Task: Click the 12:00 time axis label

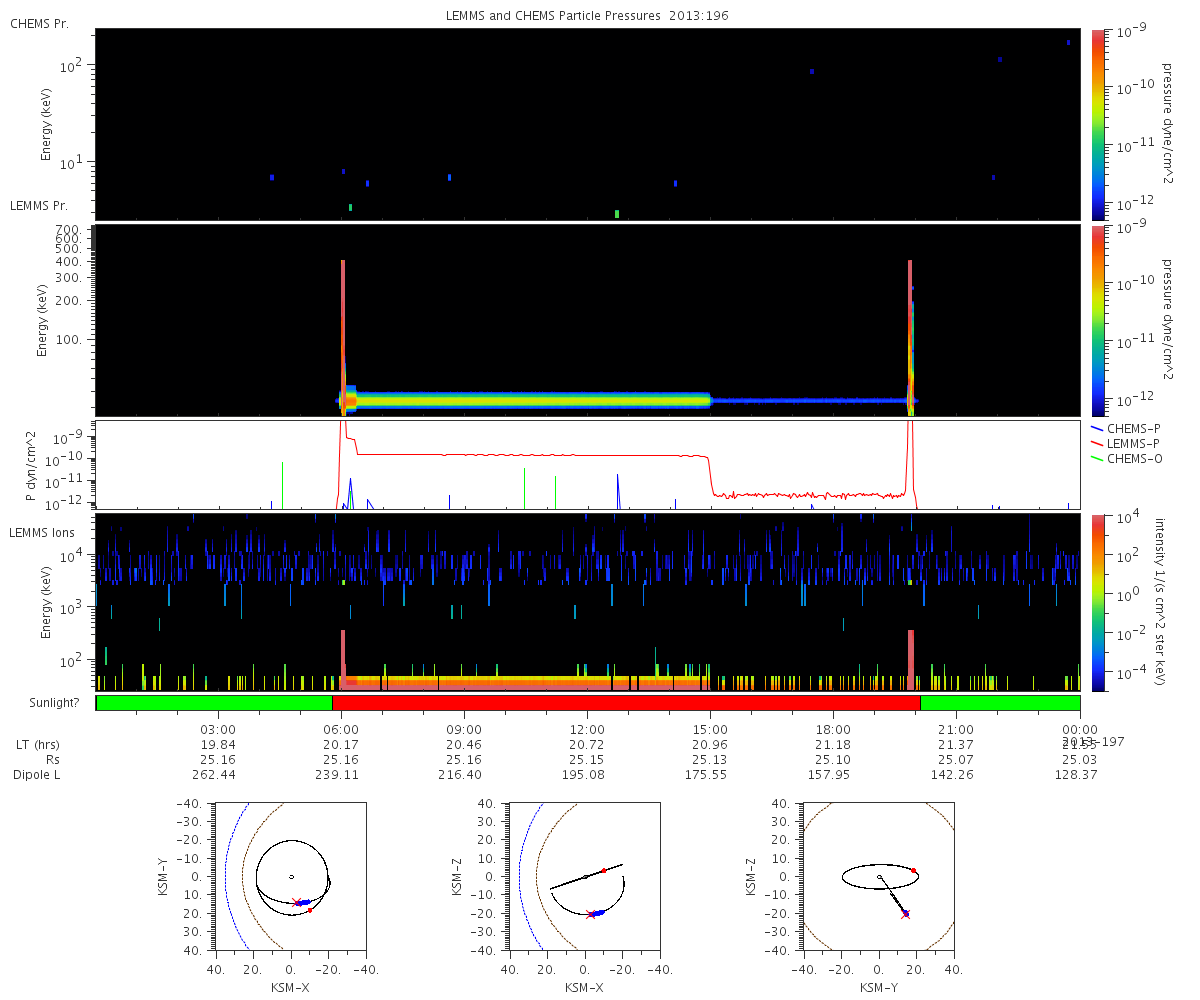Action: coord(587,730)
